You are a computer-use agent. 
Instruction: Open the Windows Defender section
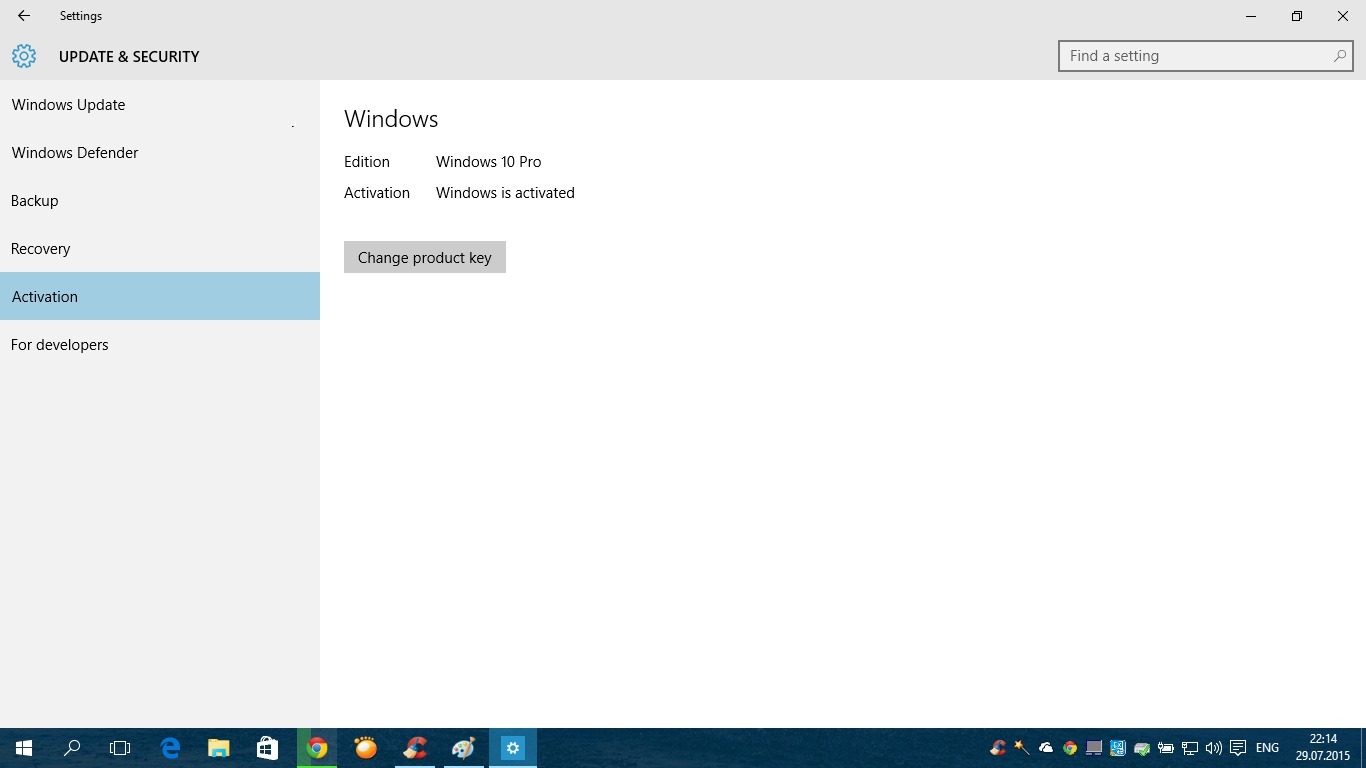pyautogui.click(x=75, y=153)
